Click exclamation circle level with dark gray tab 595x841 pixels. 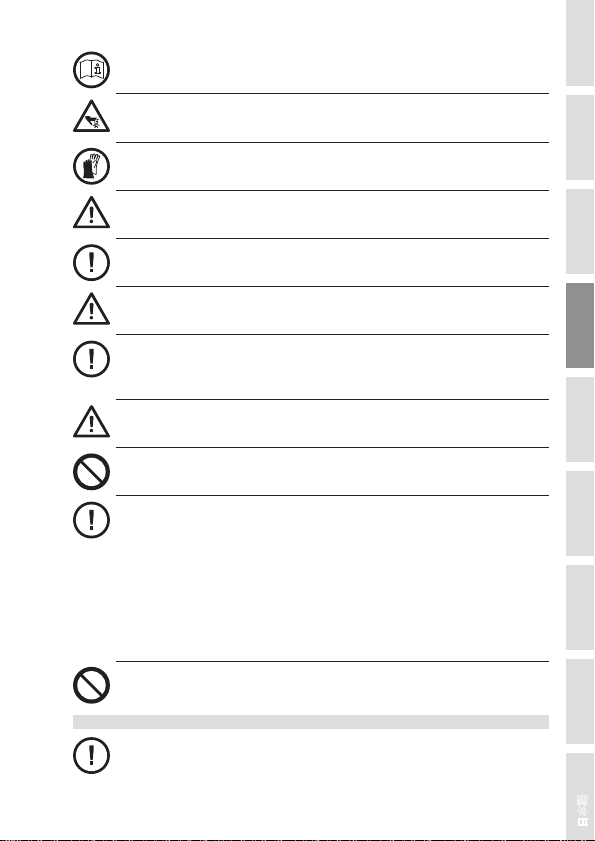(91, 359)
